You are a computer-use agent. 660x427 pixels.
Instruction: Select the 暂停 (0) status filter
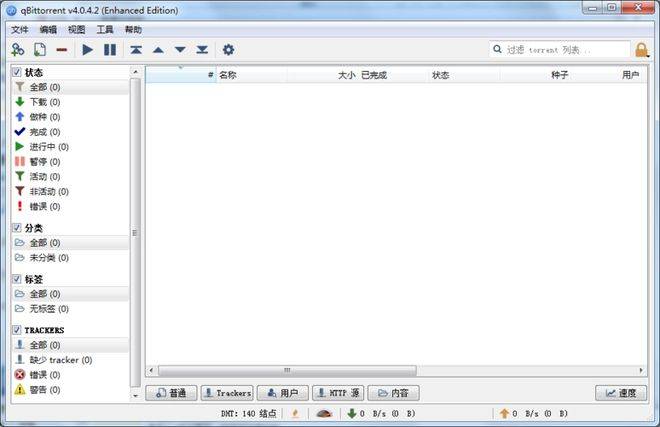pos(70,162)
